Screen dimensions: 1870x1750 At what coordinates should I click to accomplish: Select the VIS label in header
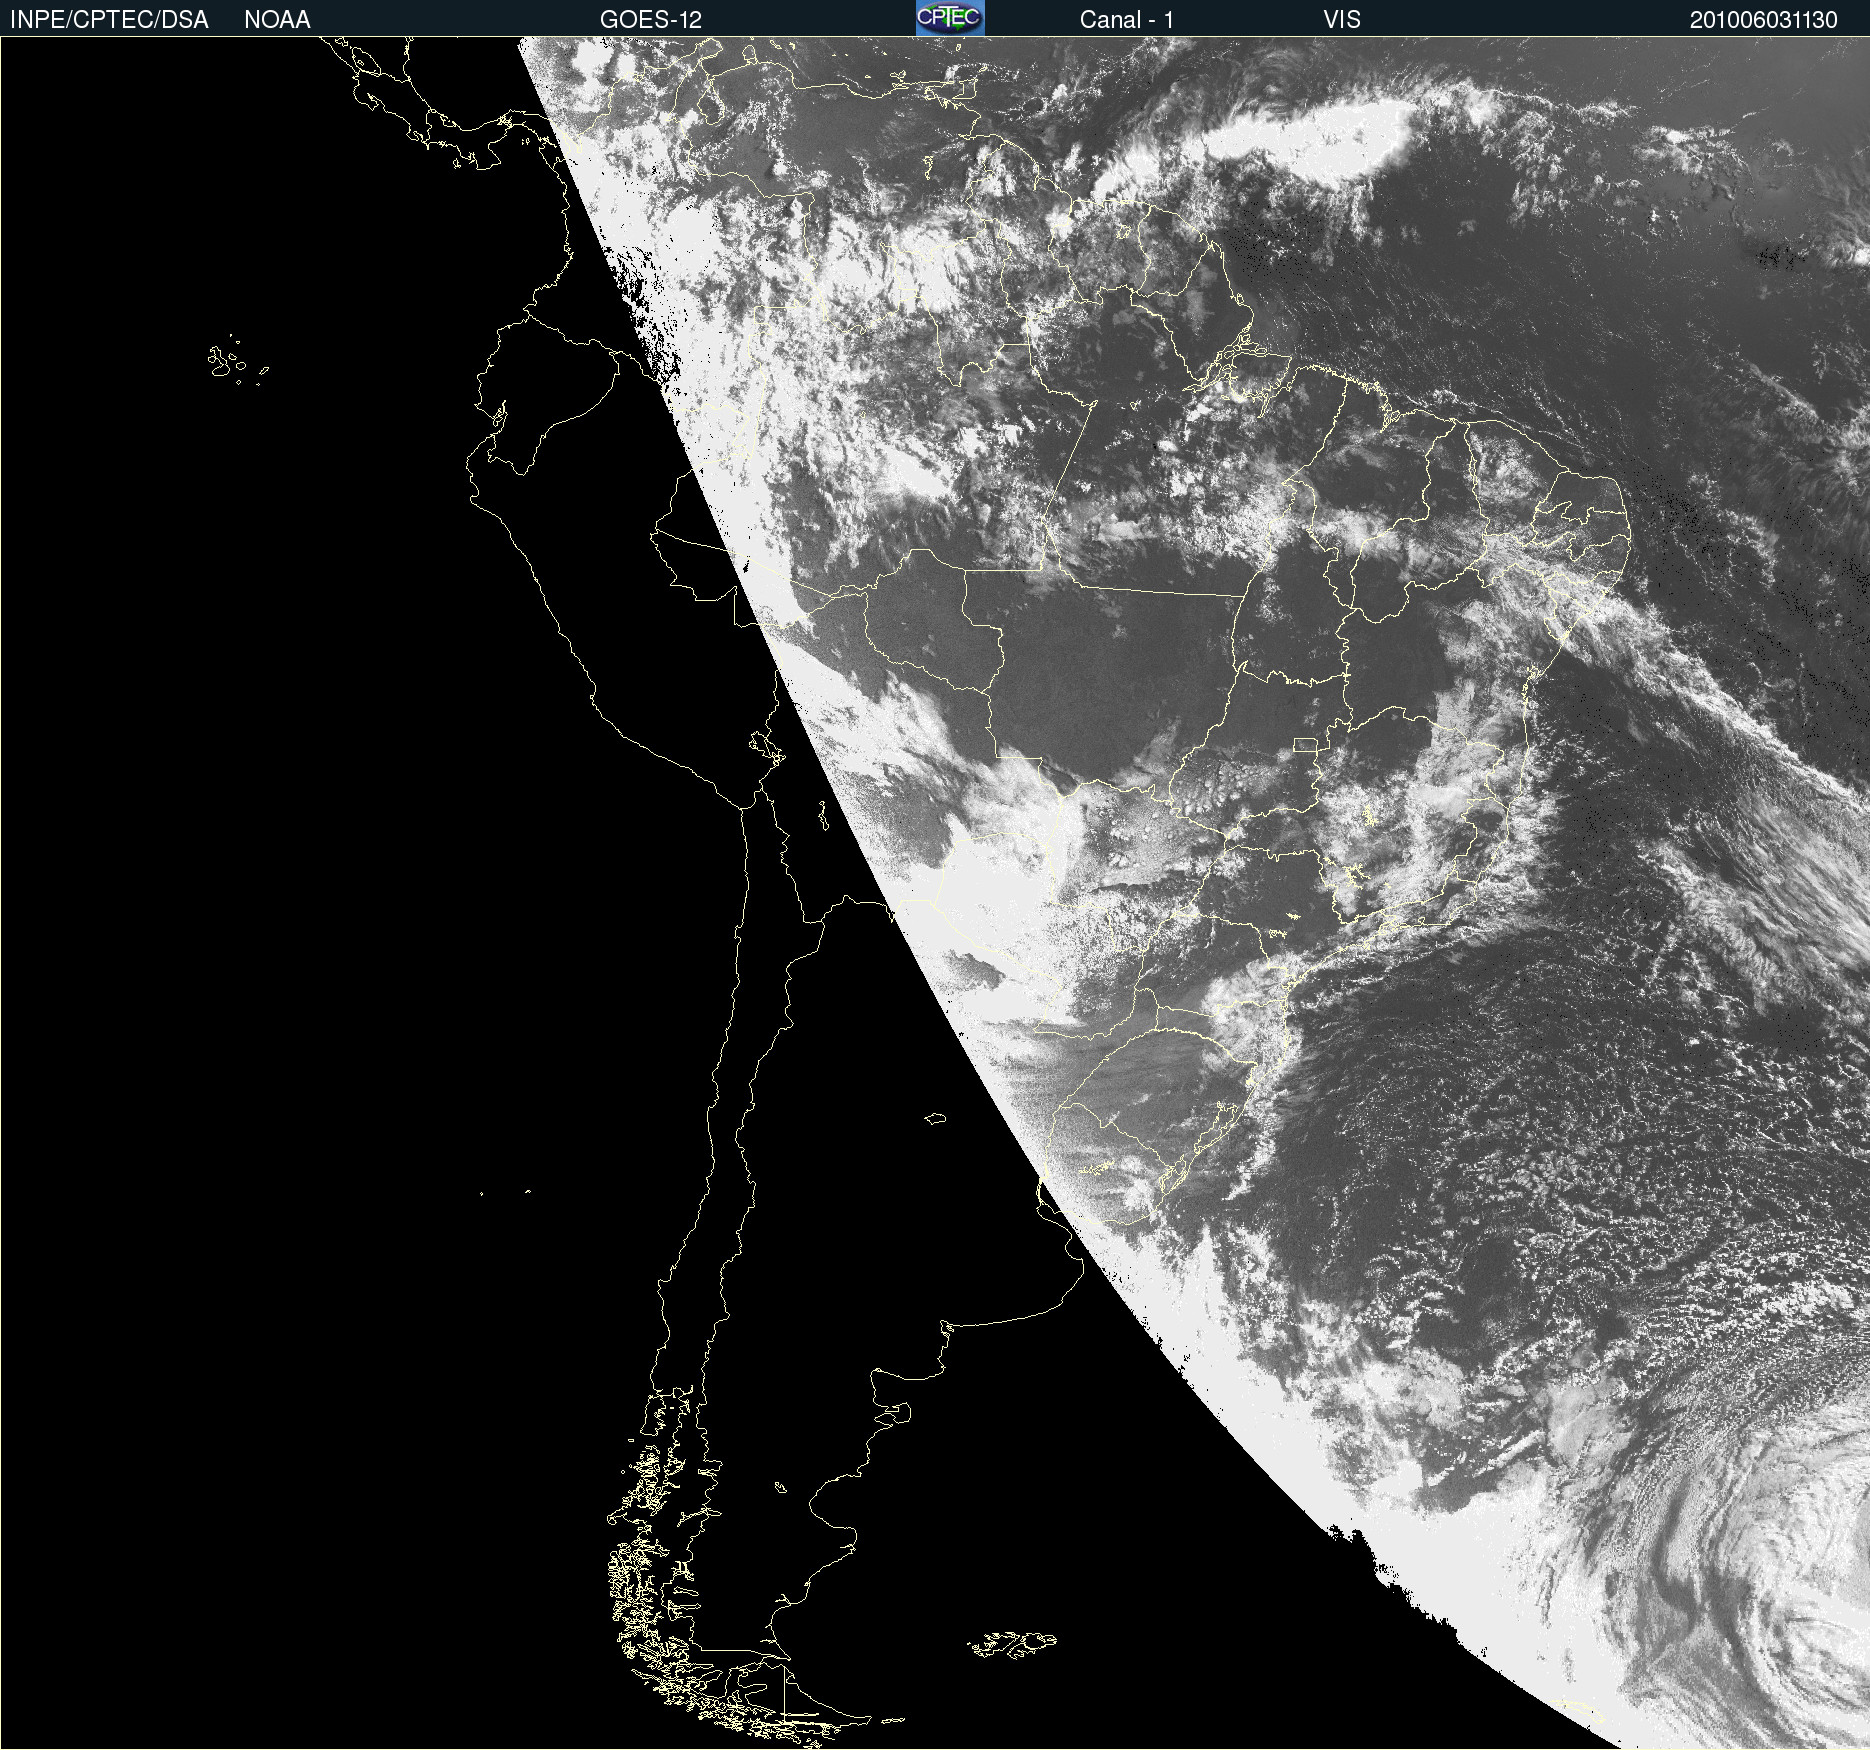tap(1342, 20)
